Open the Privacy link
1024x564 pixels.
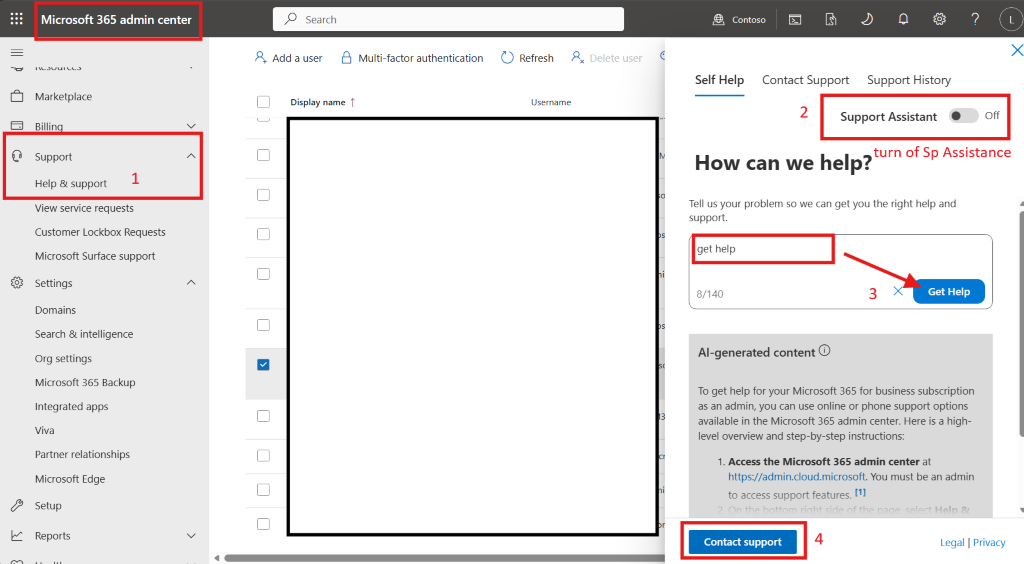(989, 542)
